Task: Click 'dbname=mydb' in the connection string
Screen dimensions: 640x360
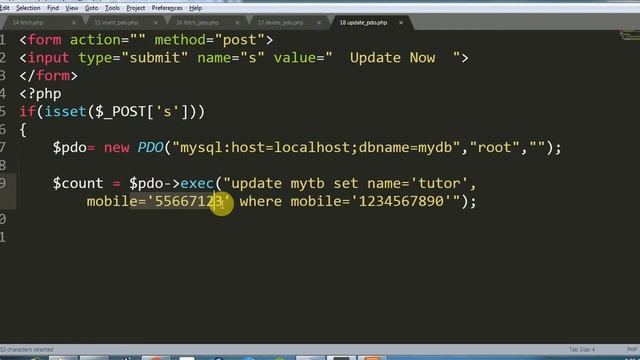Action: coord(405,148)
